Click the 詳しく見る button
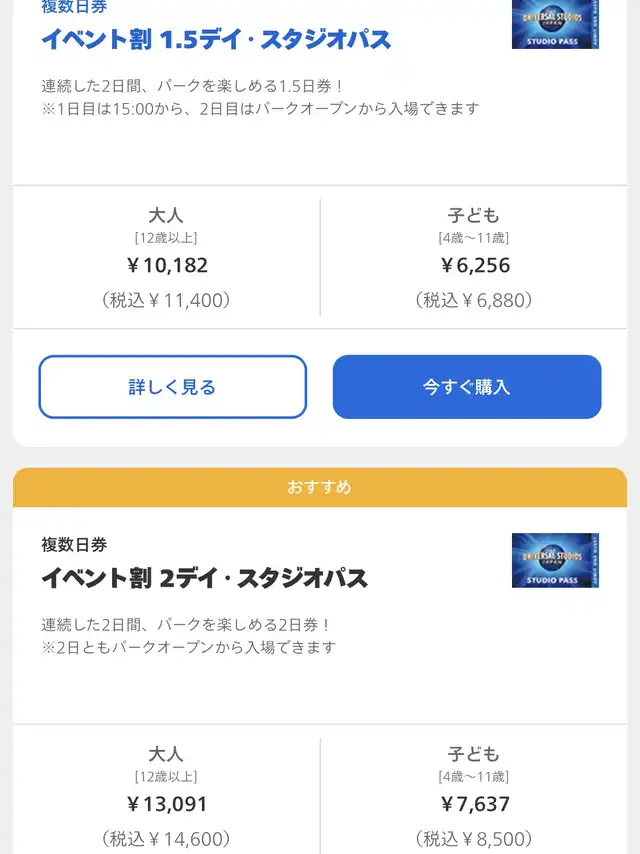The width and height of the screenshot is (640, 854). 173,387
